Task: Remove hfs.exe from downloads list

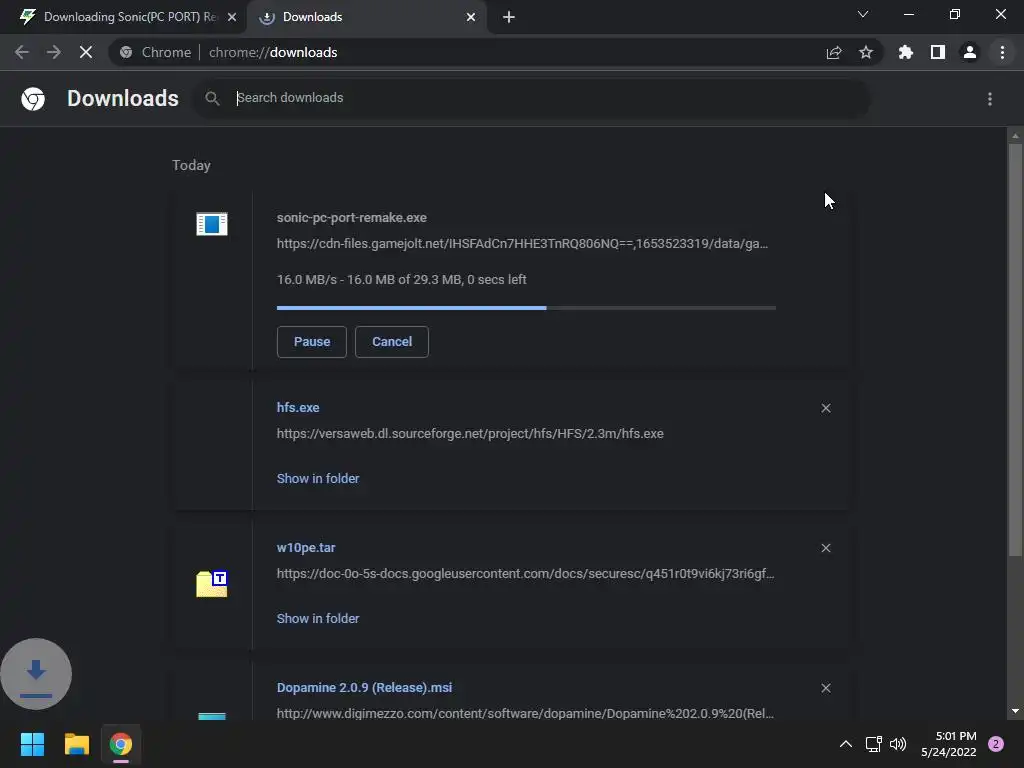Action: 826,408
